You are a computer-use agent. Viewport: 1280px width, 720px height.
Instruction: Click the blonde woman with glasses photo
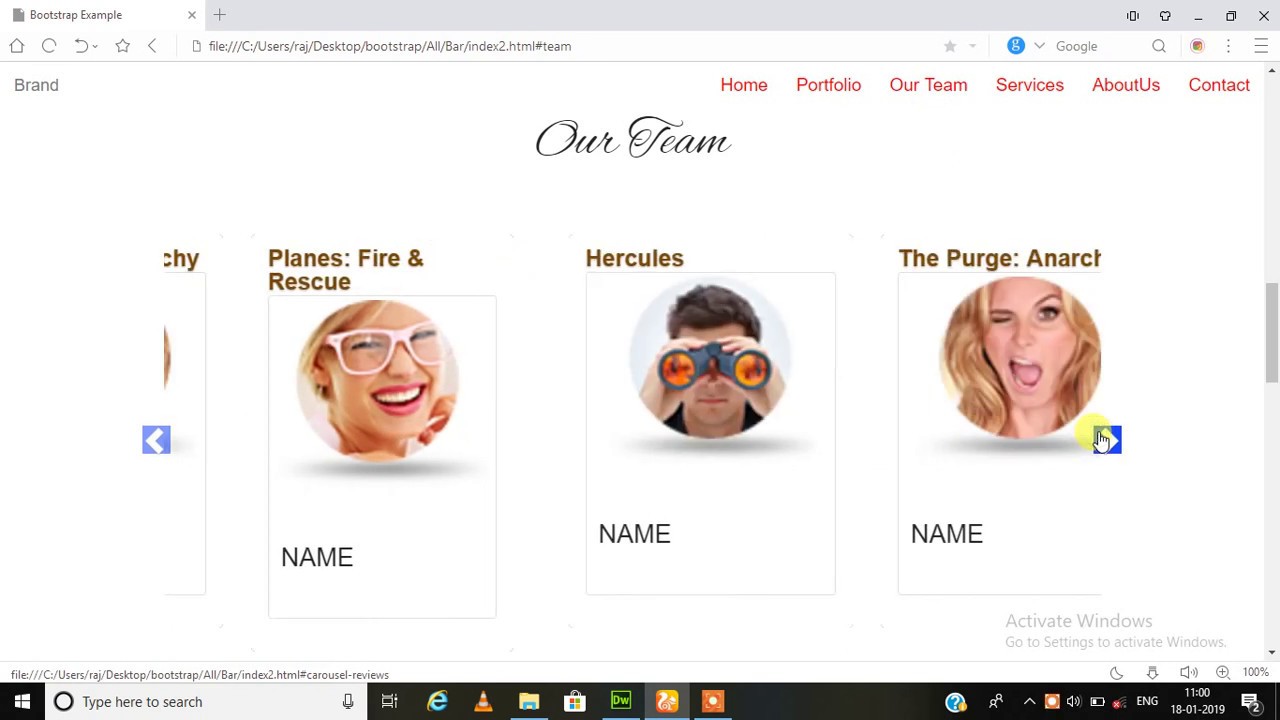[x=378, y=380]
